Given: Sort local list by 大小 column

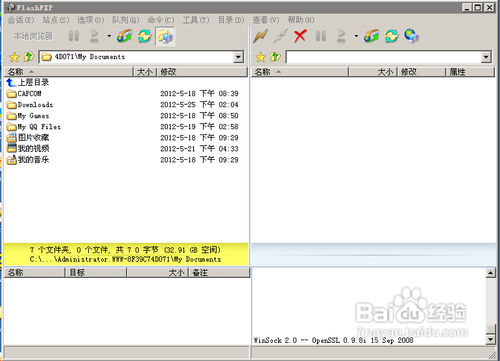Looking at the screenshot, I should coord(145,72).
